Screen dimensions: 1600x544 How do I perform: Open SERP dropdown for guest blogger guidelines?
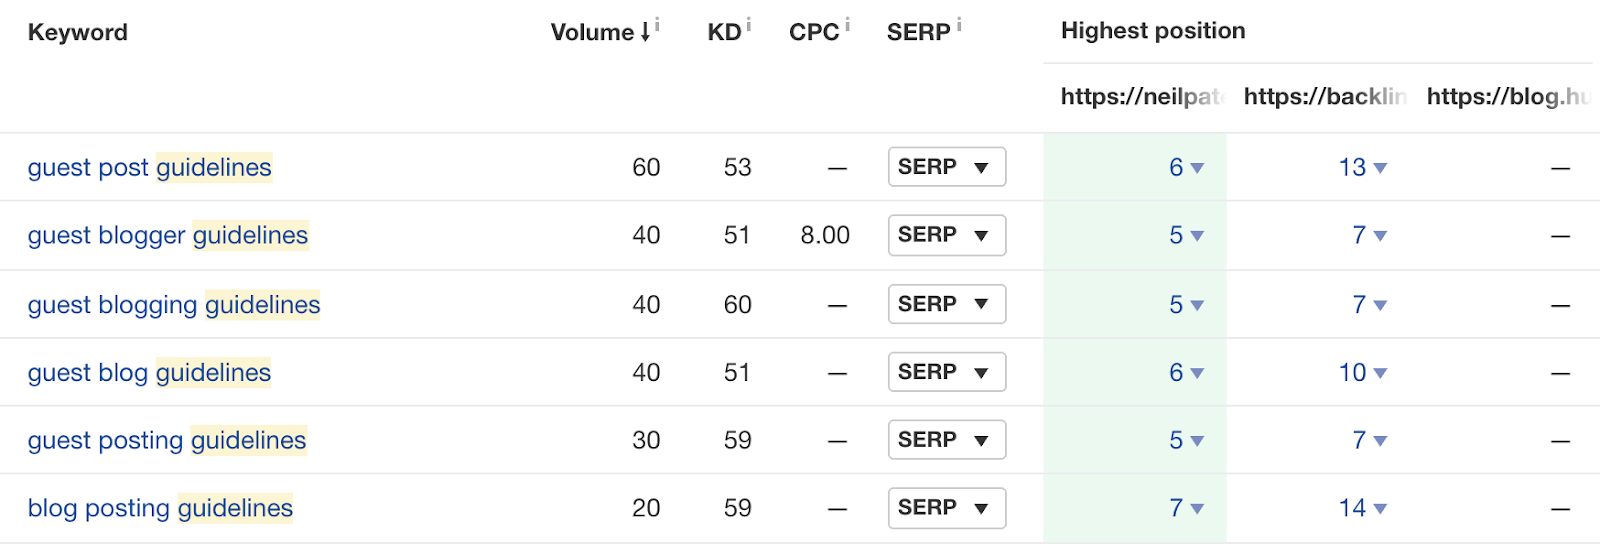pos(946,235)
